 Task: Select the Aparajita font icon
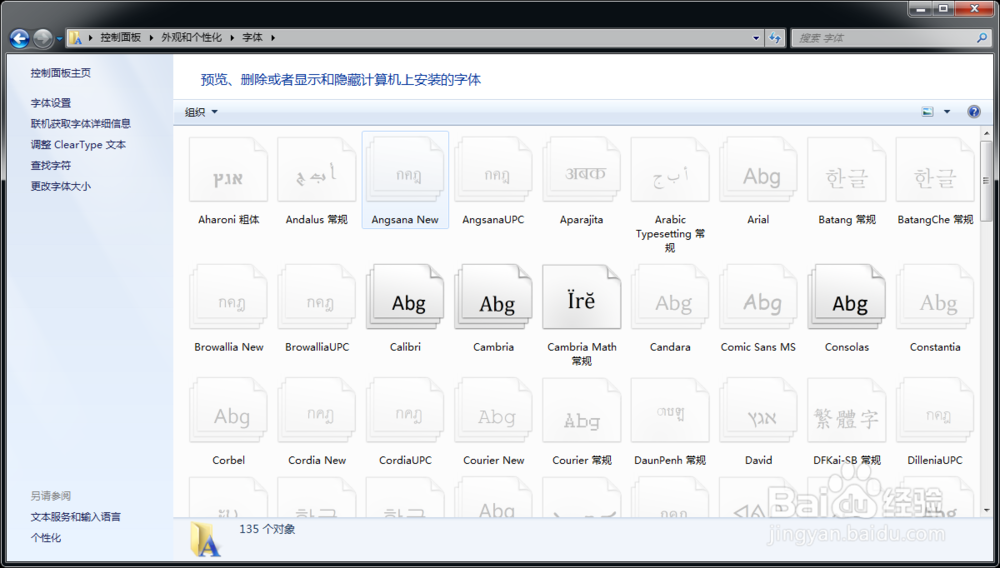[x=582, y=171]
